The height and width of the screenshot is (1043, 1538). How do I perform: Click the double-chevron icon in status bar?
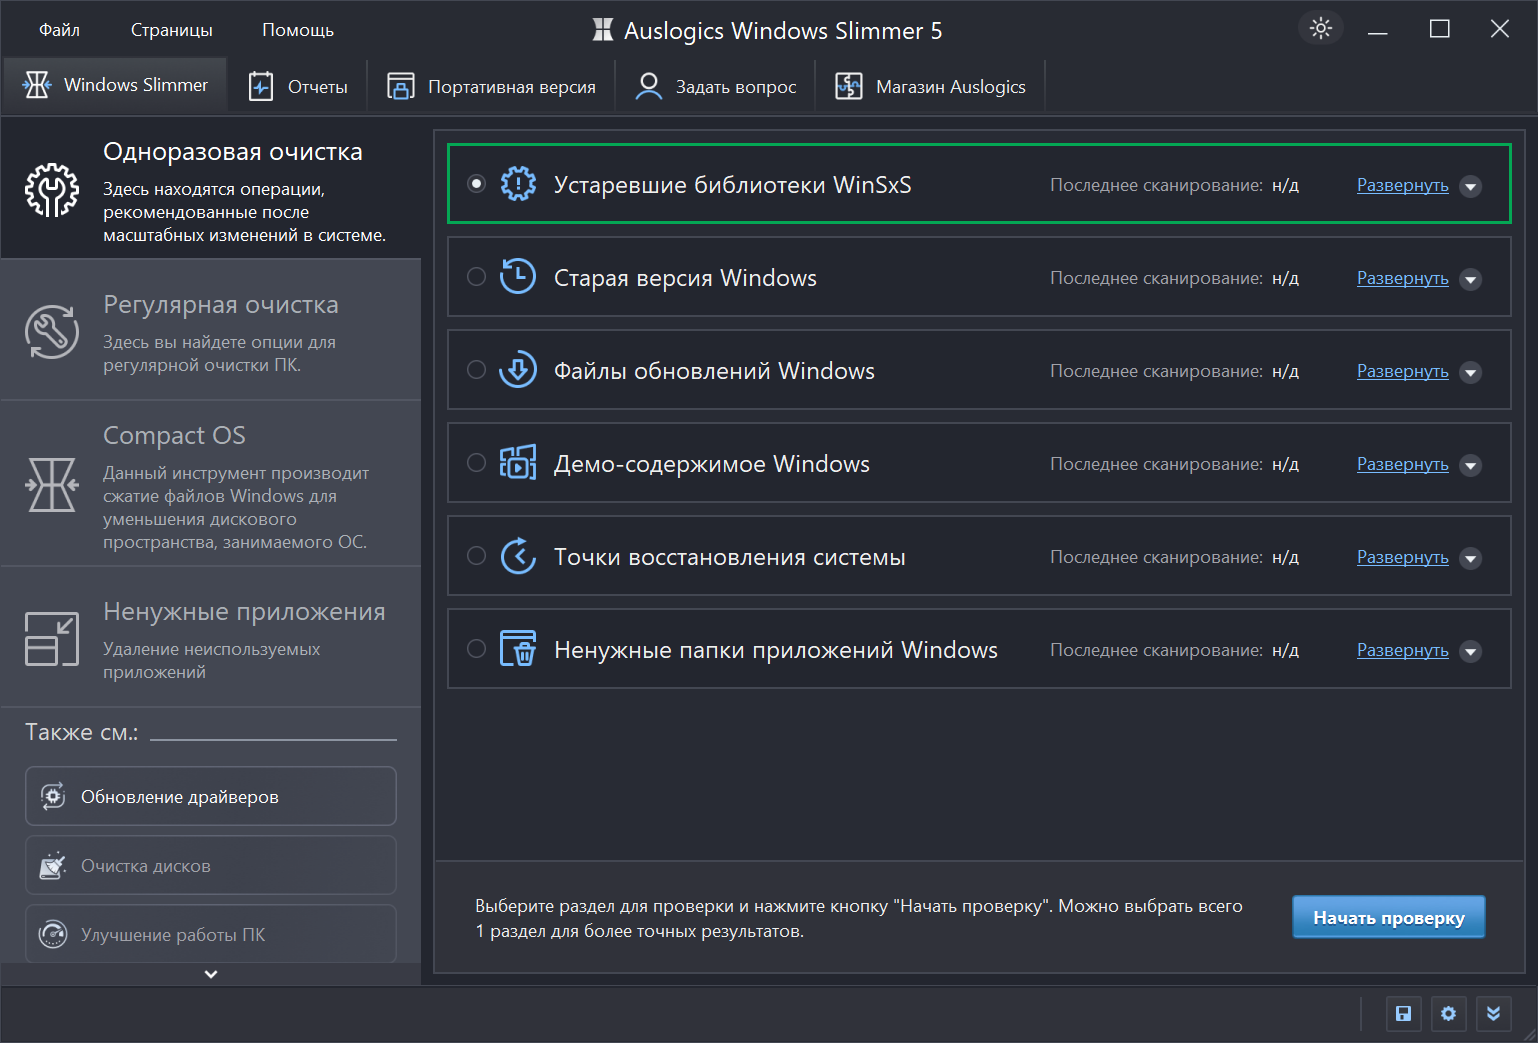[1493, 1014]
